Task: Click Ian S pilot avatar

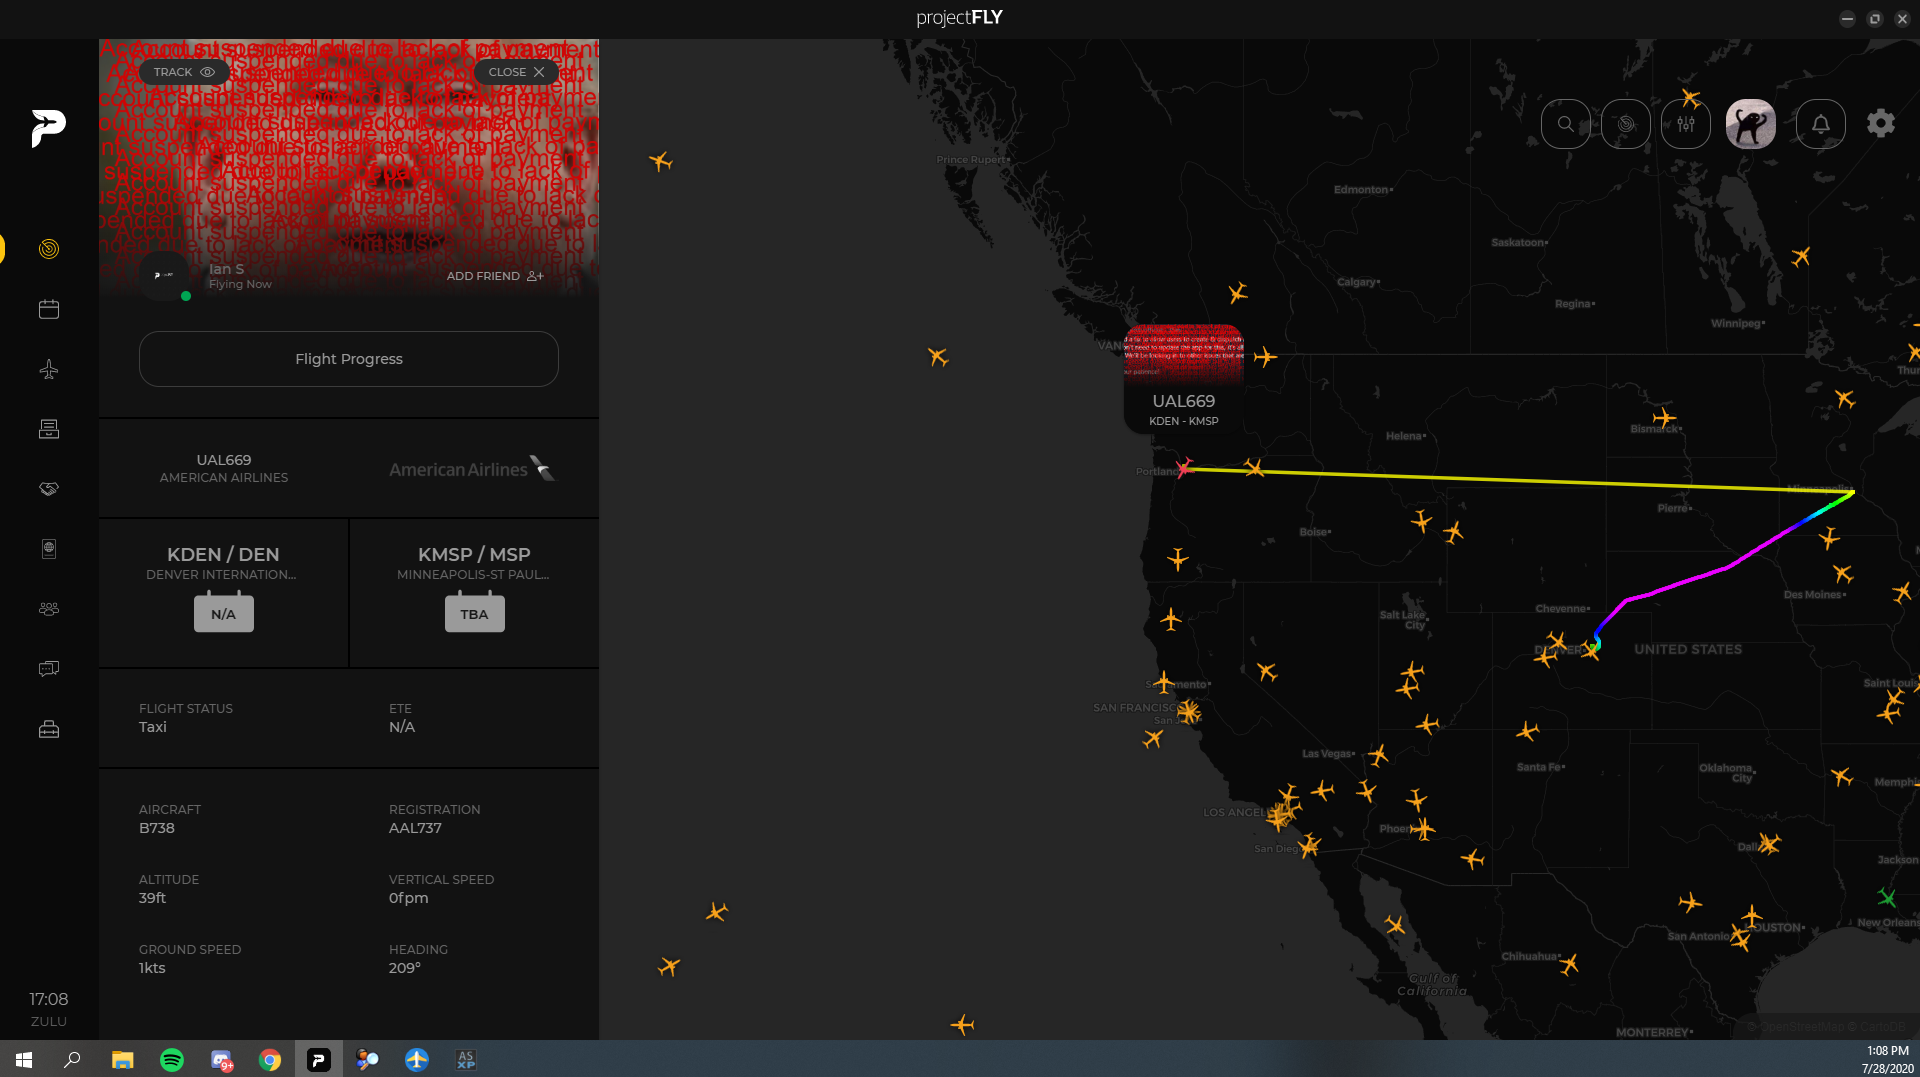Action: (164, 275)
